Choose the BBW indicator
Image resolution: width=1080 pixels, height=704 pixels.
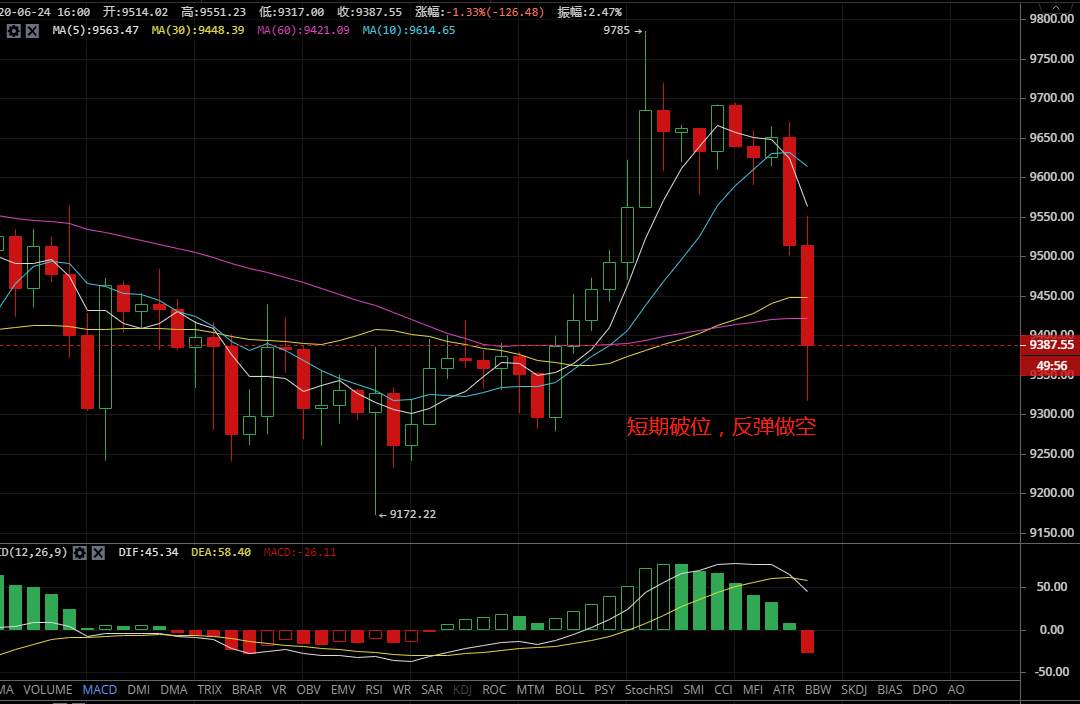tap(818, 690)
